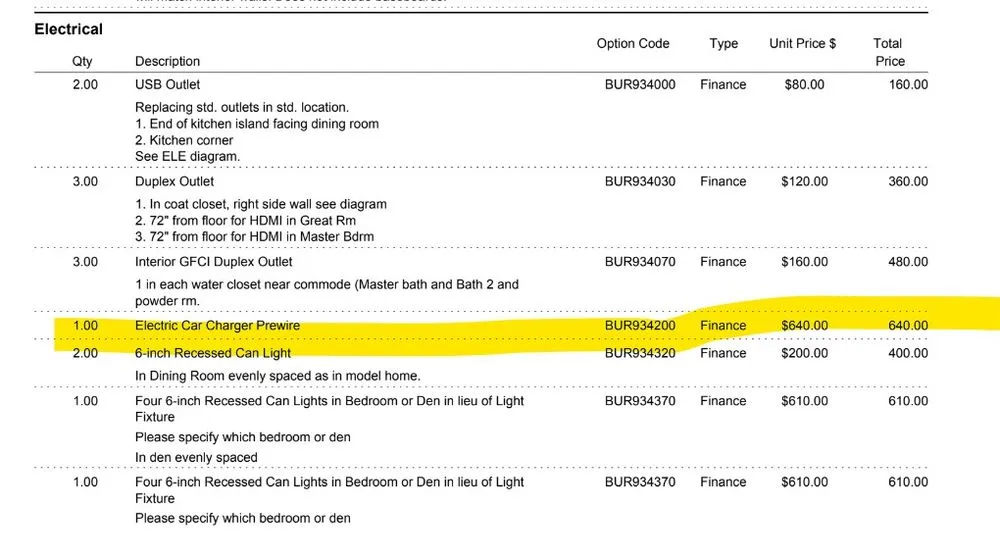Click the Electrical section heading
The height and width of the screenshot is (559, 1000).
point(68,29)
